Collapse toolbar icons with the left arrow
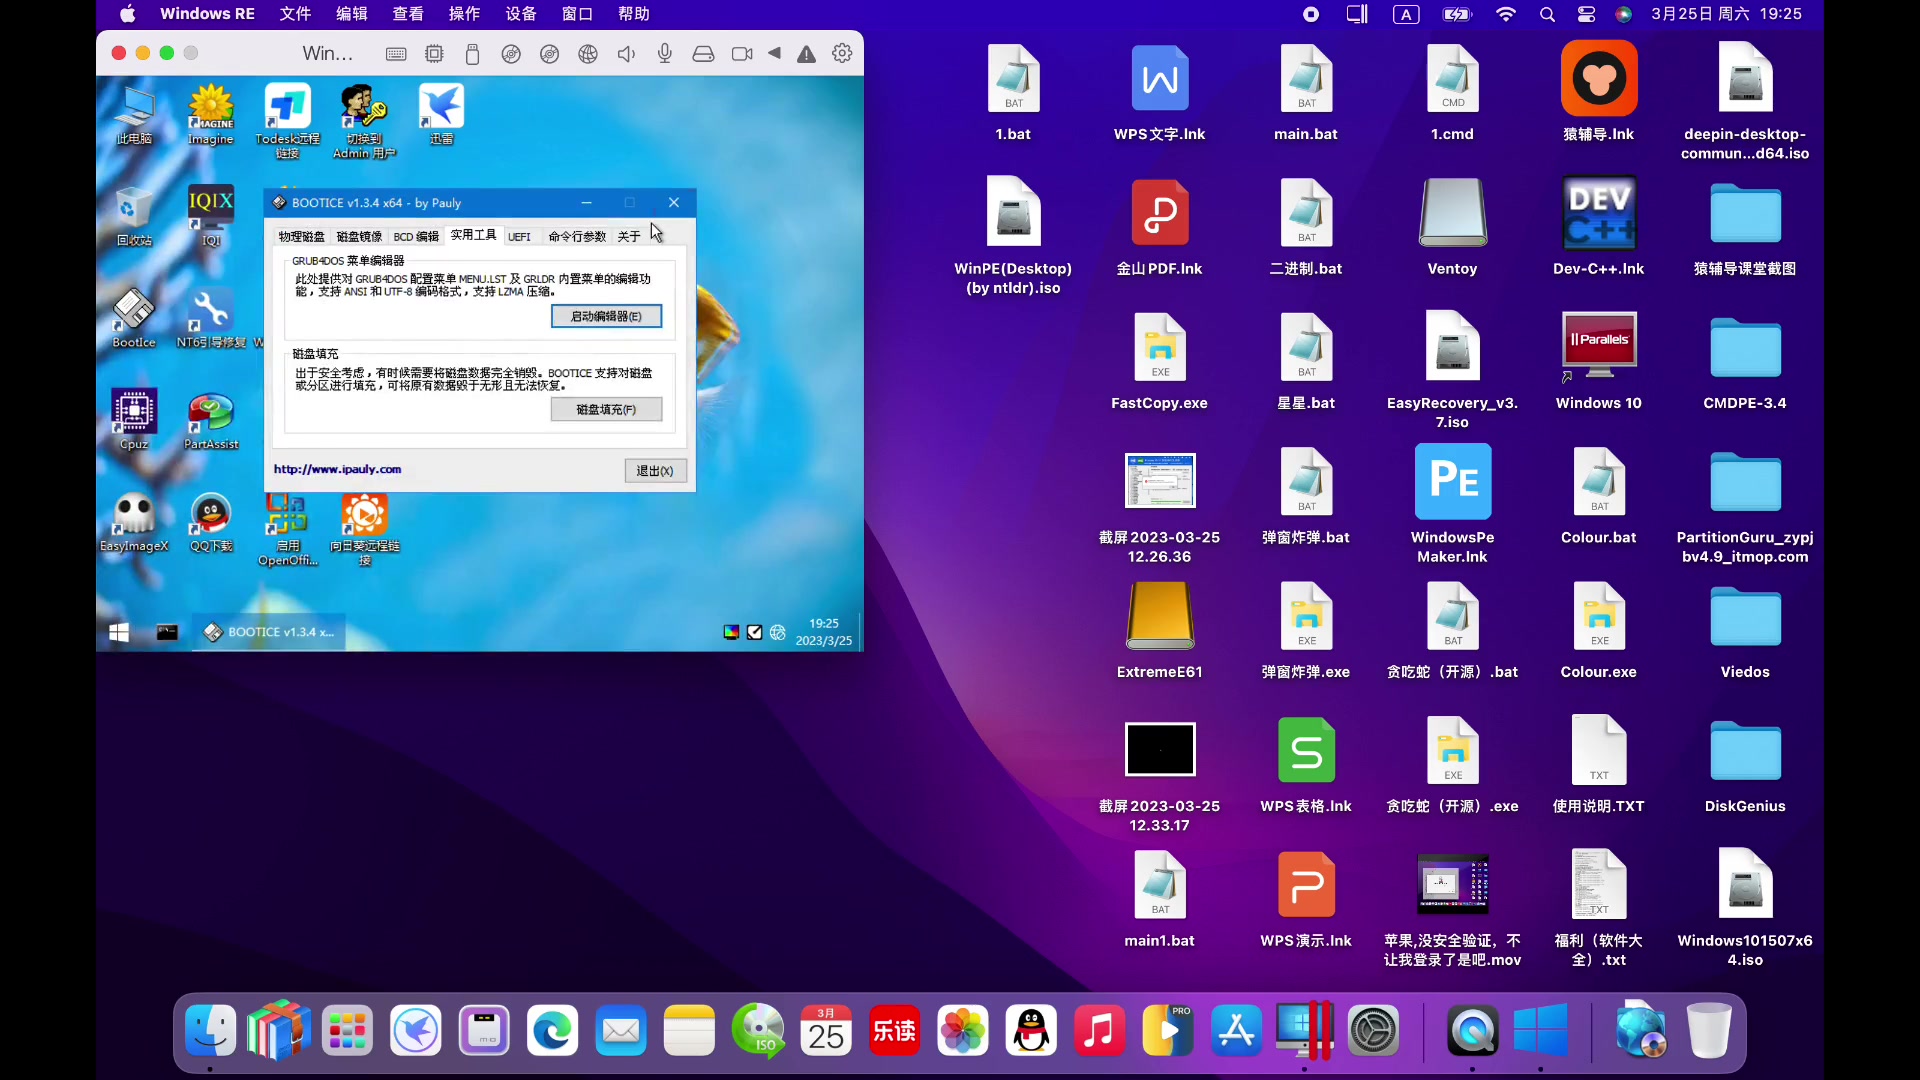This screenshot has width=1920, height=1080. 774,54
